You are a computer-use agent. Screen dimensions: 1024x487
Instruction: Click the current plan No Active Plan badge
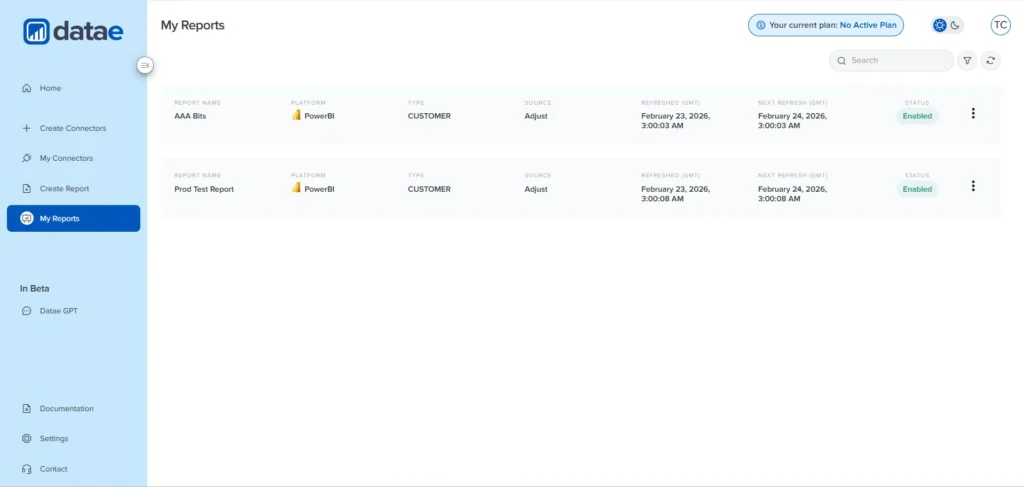[x=825, y=25]
